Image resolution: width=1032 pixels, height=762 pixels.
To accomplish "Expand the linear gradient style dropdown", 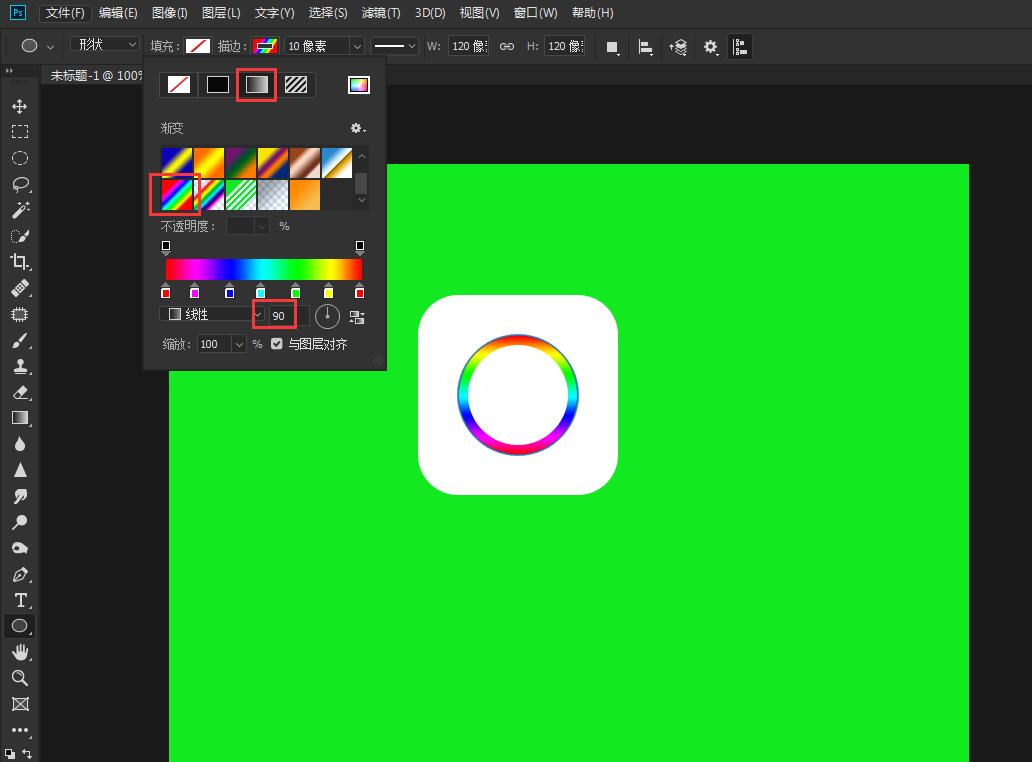I will [x=257, y=315].
